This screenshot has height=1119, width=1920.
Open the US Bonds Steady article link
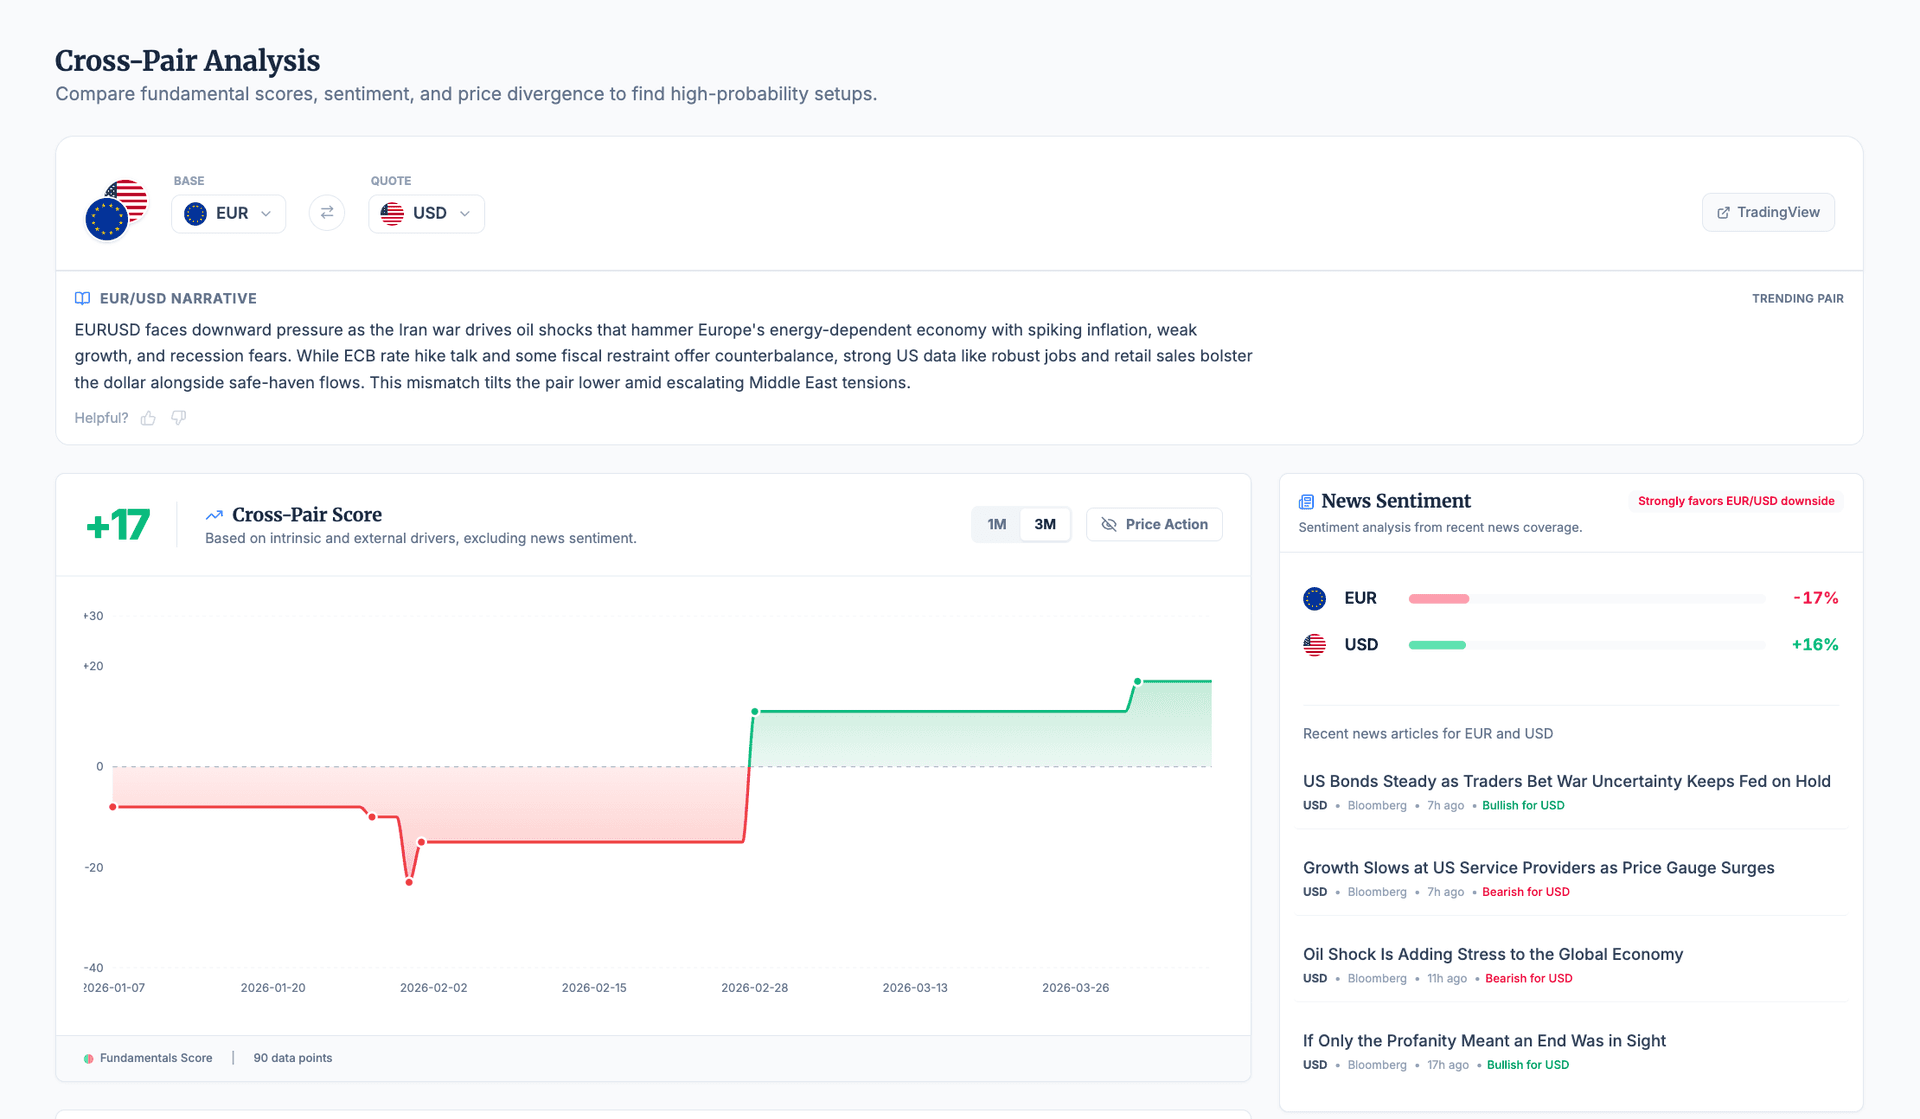tap(1566, 781)
